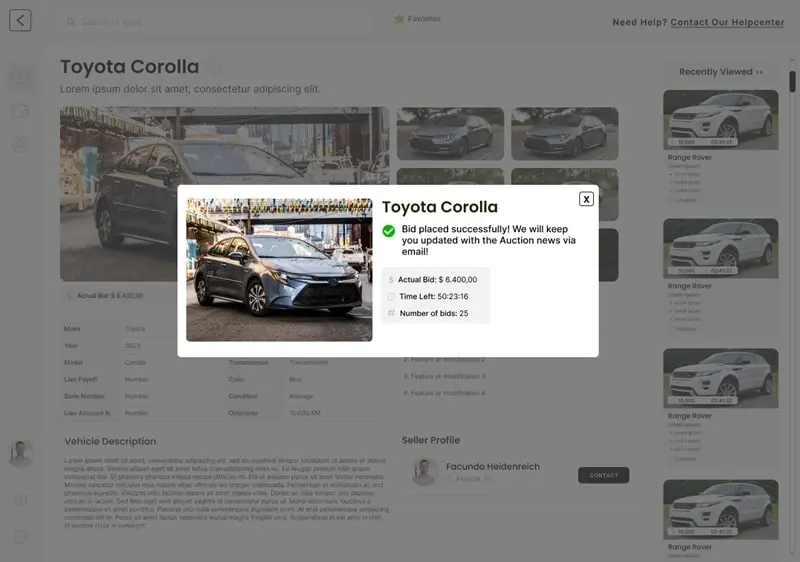This screenshot has height=562, width=800.
Task: Focus the 'Search or type' field
Action: pos(214,22)
